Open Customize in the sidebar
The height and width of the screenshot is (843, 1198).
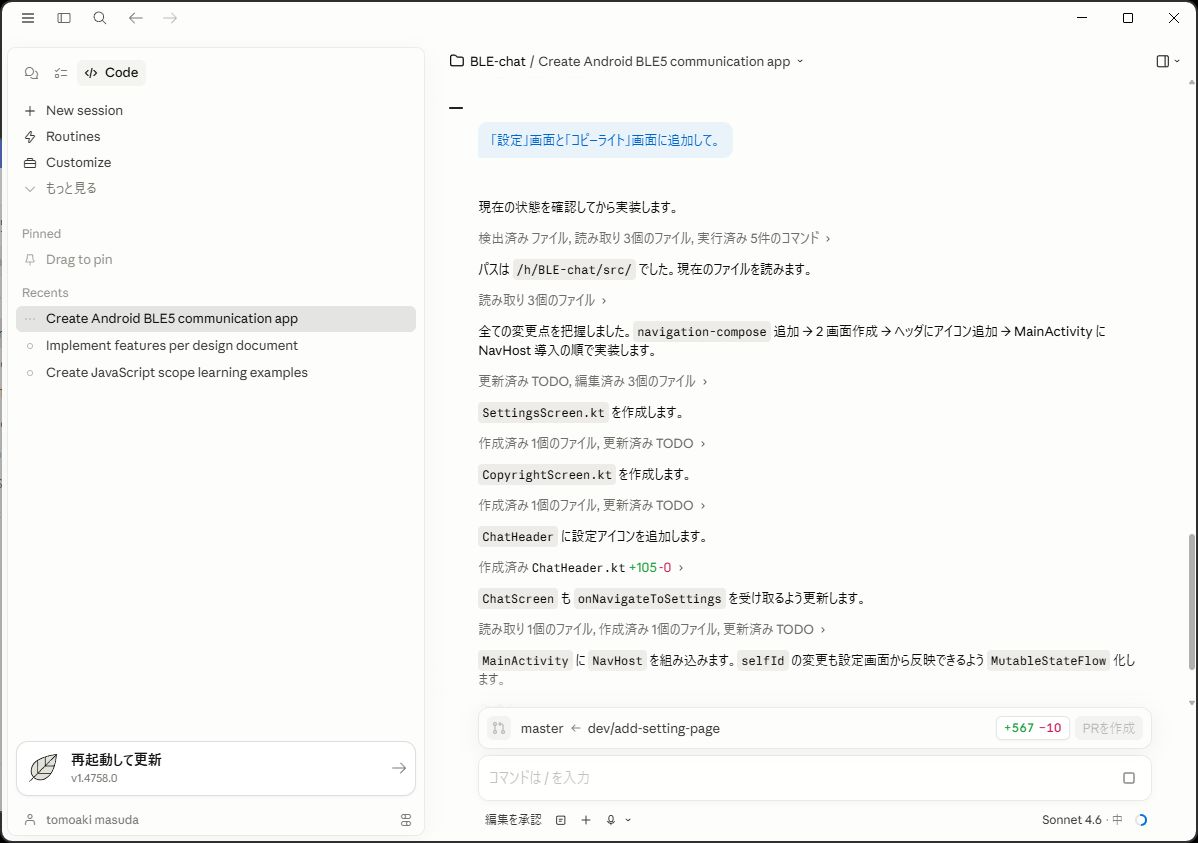[78, 163]
